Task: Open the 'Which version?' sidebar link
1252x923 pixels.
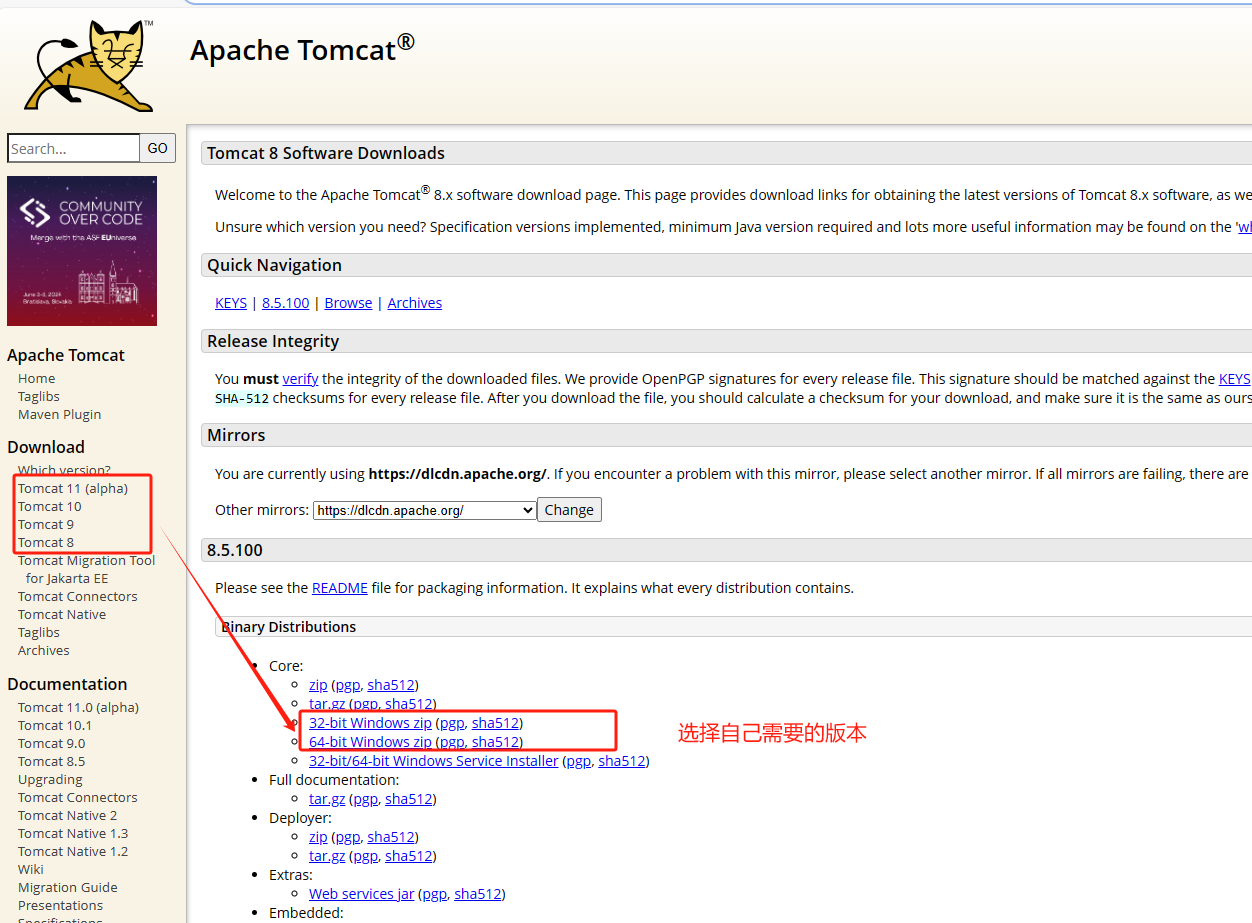Action: point(64,470)
